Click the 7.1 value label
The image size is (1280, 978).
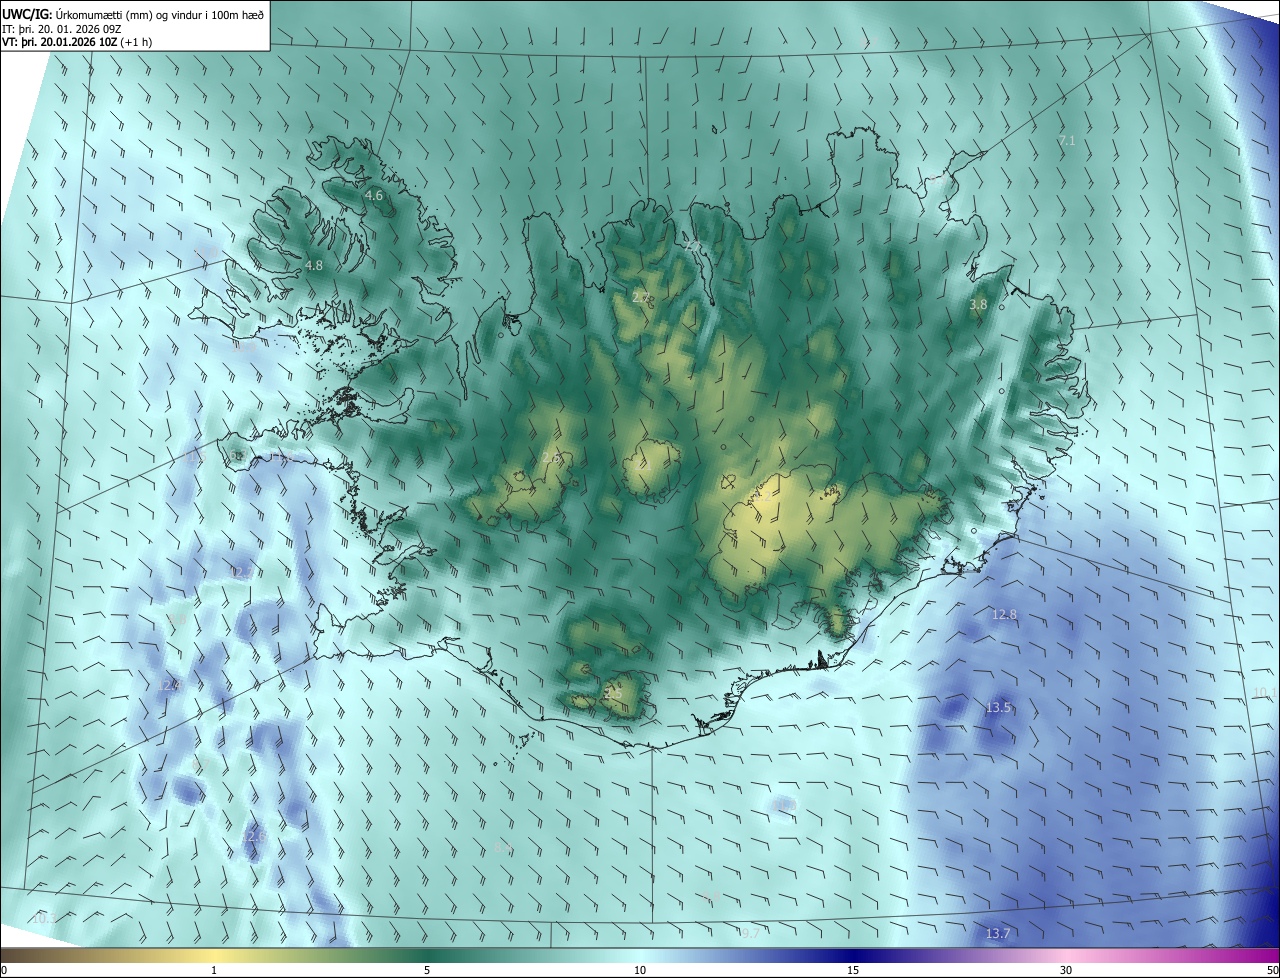coord(1066,141)
